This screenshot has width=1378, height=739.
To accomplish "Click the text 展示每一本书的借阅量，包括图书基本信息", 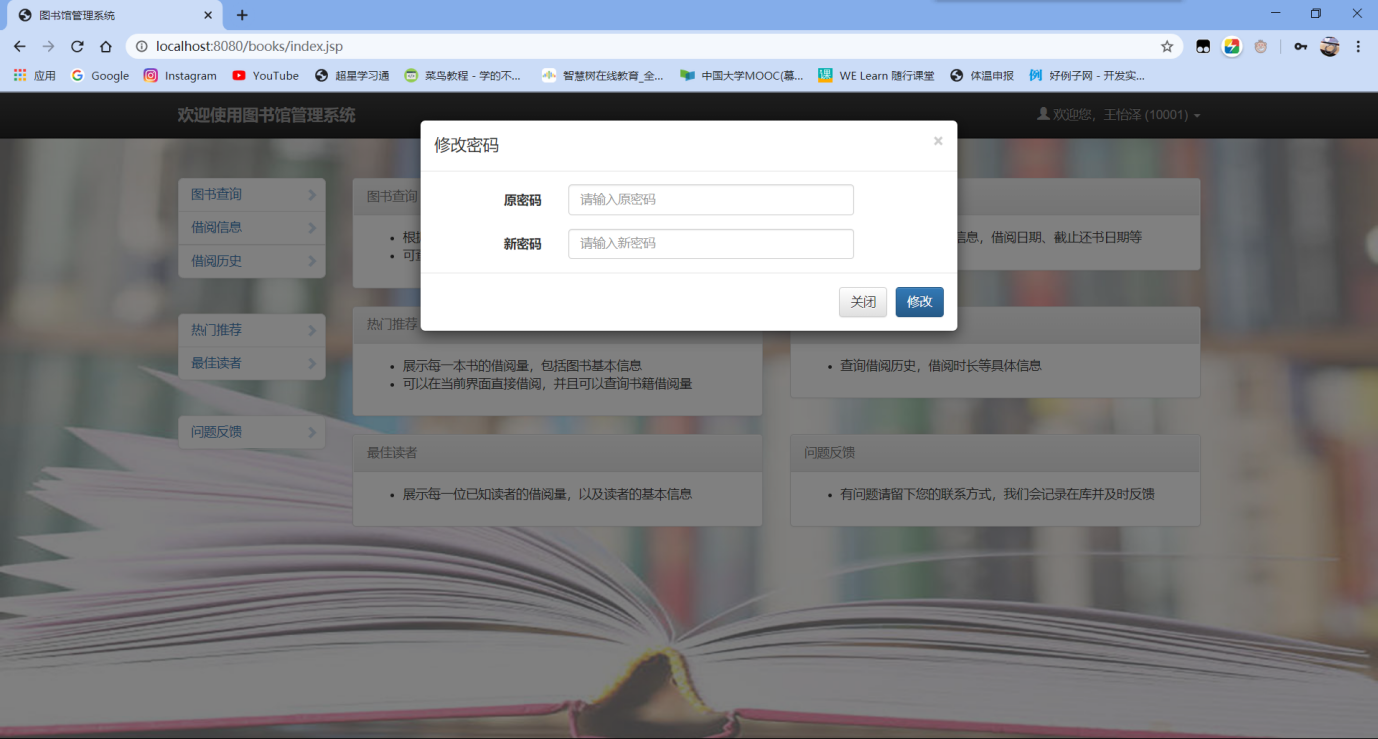I will (522, 366).
